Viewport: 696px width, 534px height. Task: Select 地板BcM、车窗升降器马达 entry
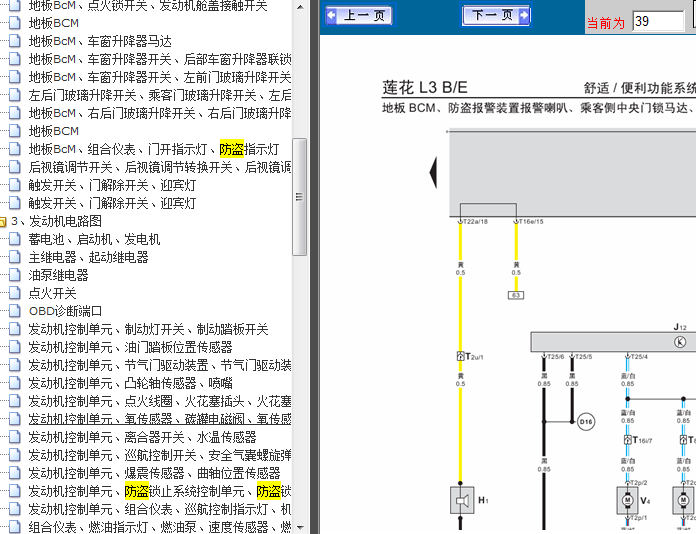[100, 41]
